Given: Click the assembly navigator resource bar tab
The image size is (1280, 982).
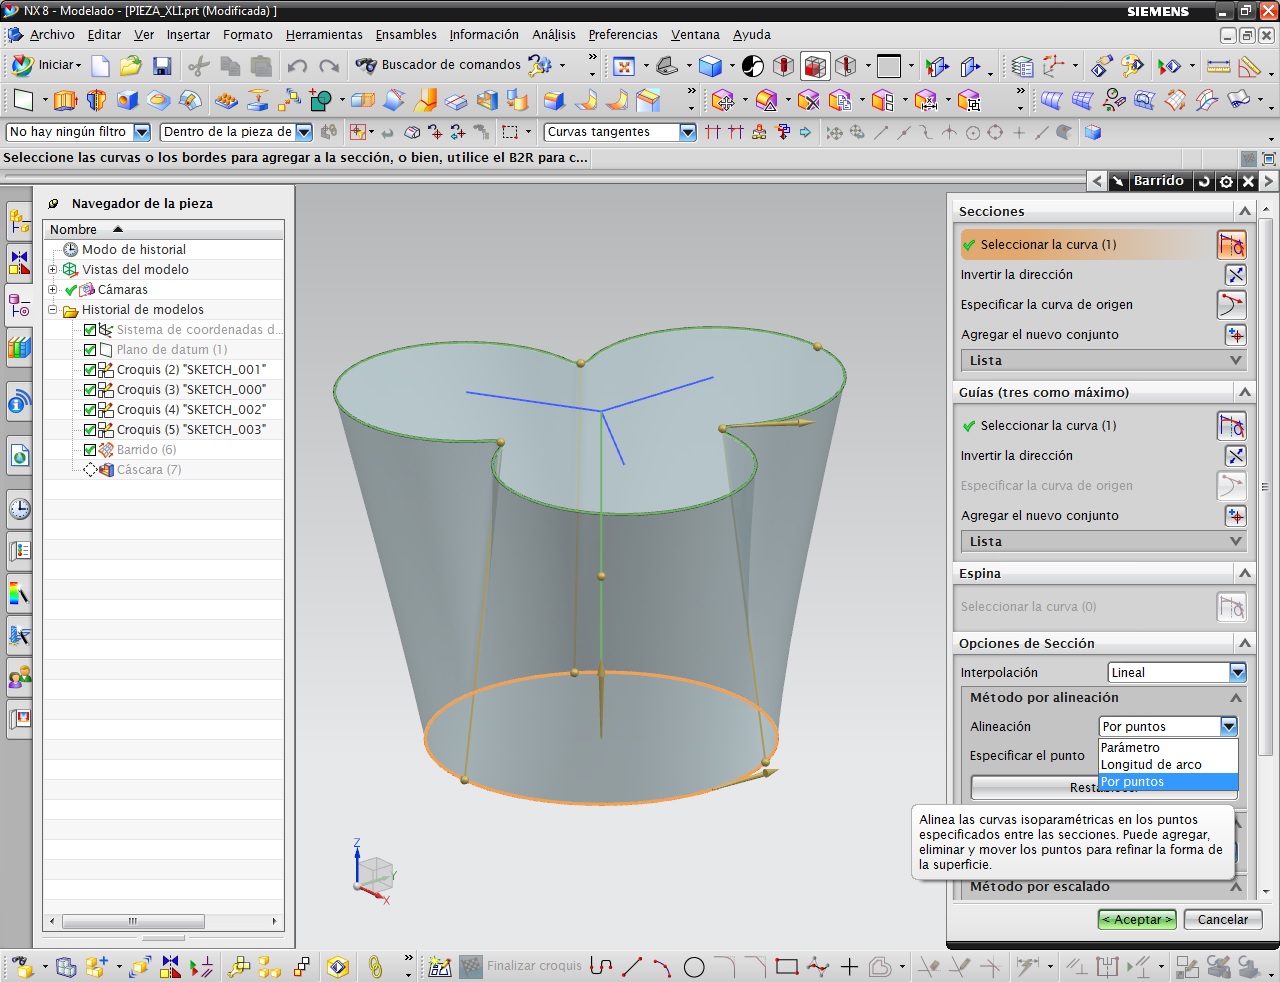Looking at the screenshot, I should coord(19,220).
